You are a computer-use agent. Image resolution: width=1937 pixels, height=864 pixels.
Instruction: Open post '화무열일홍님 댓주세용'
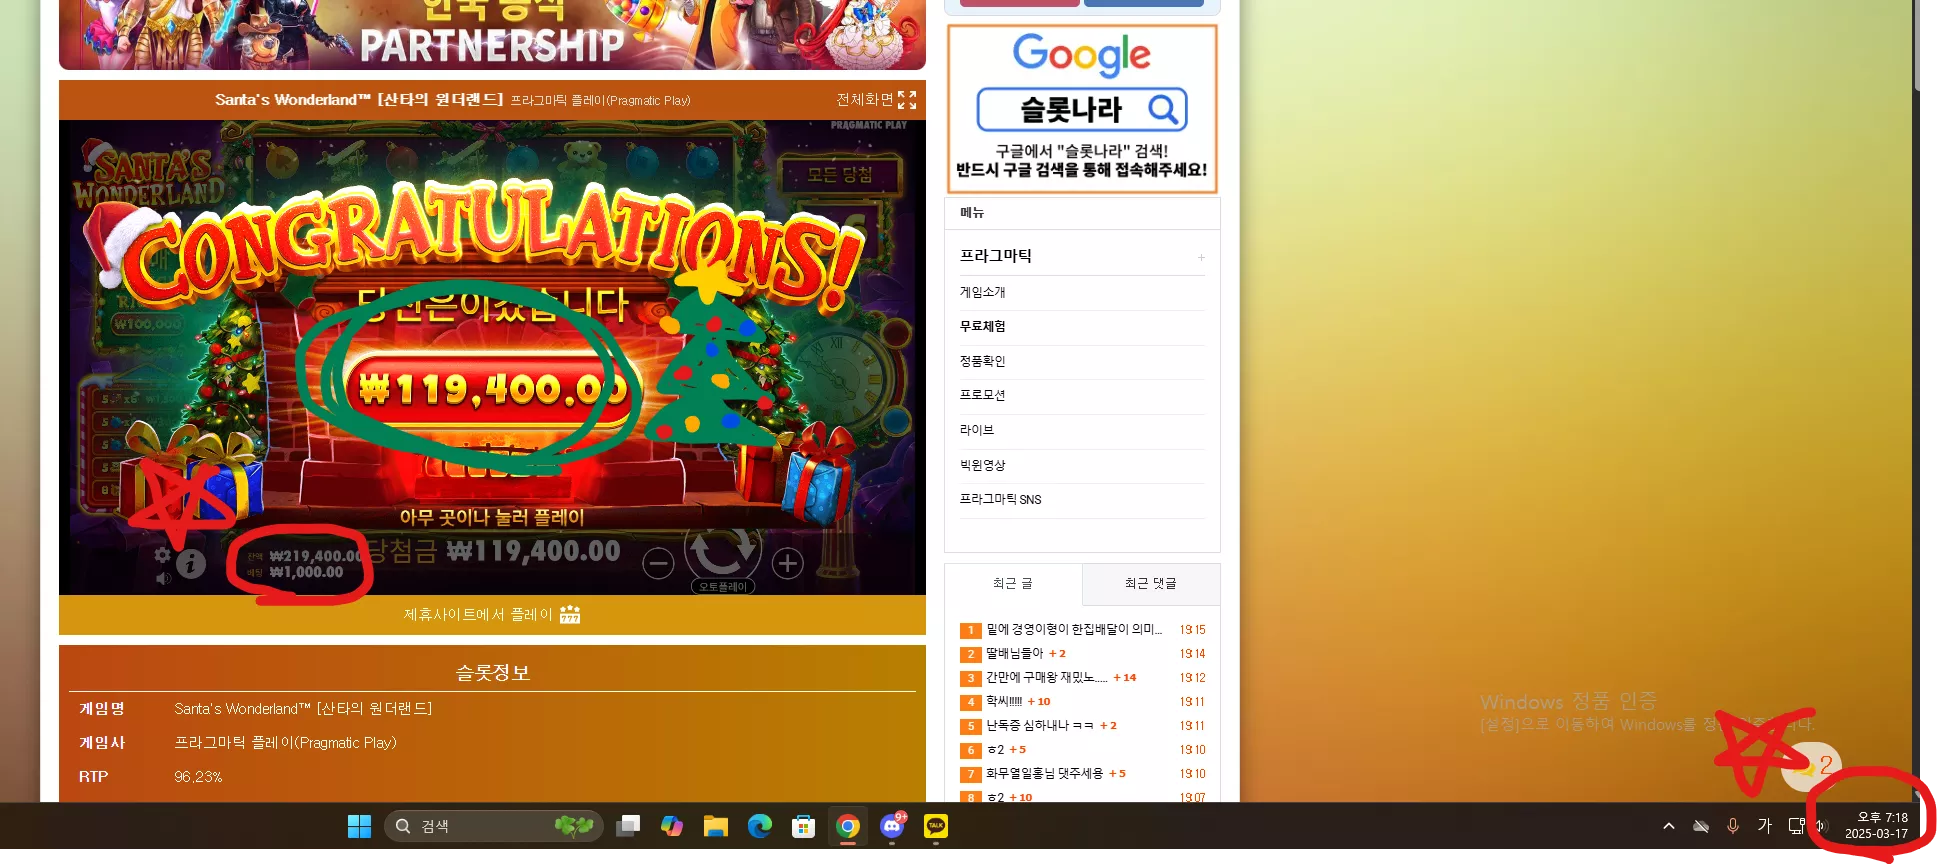coord(1044,774)
